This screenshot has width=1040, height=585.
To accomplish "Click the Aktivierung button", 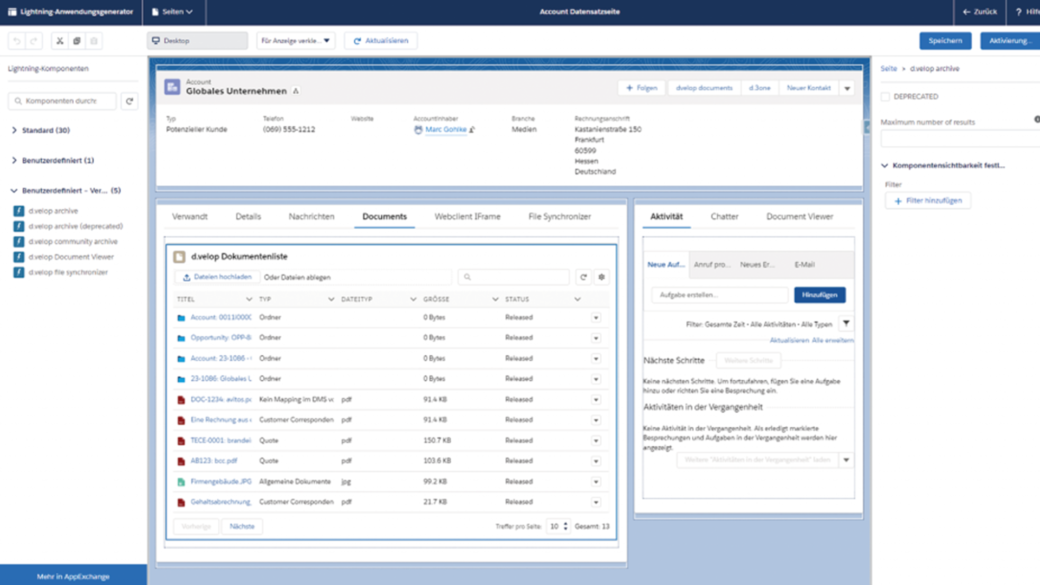I will coord(1009,41).
